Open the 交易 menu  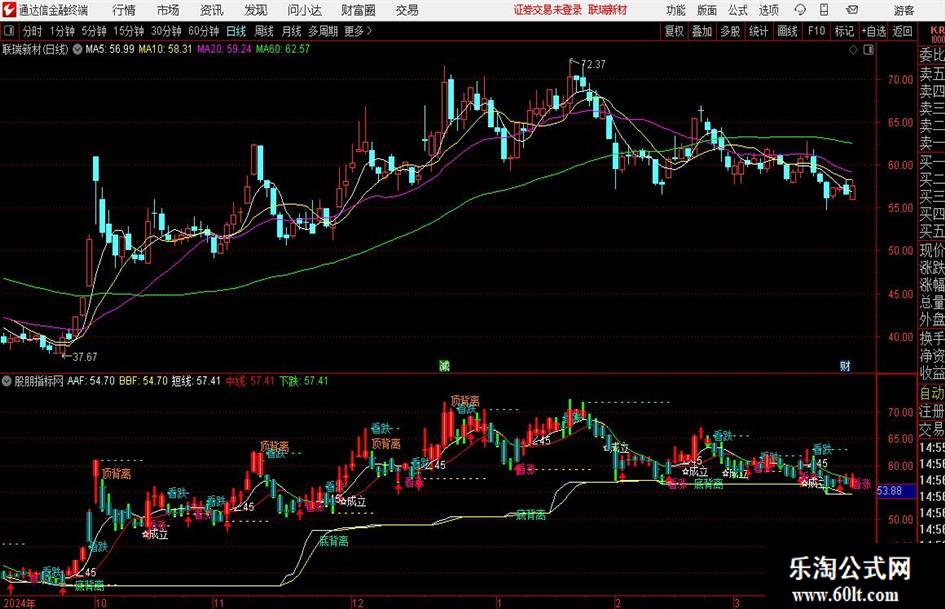[407, 10]
